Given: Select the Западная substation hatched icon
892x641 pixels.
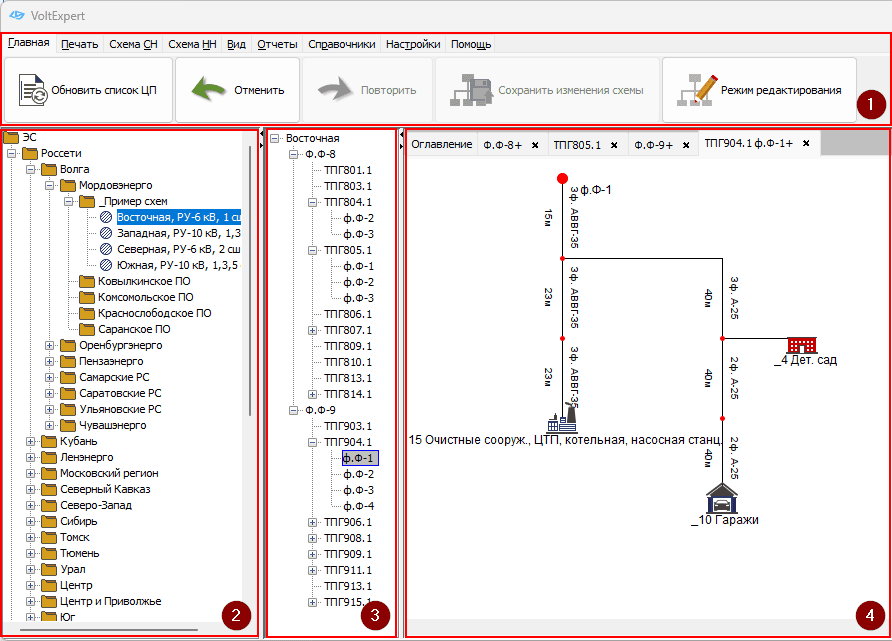Looking at the screenshot, I should (x=106, y=233).
